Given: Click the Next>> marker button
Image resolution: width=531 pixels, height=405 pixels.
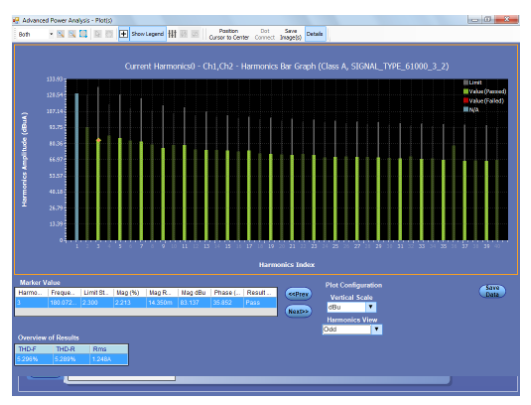Looking at the screenshot, I should 298,311.
